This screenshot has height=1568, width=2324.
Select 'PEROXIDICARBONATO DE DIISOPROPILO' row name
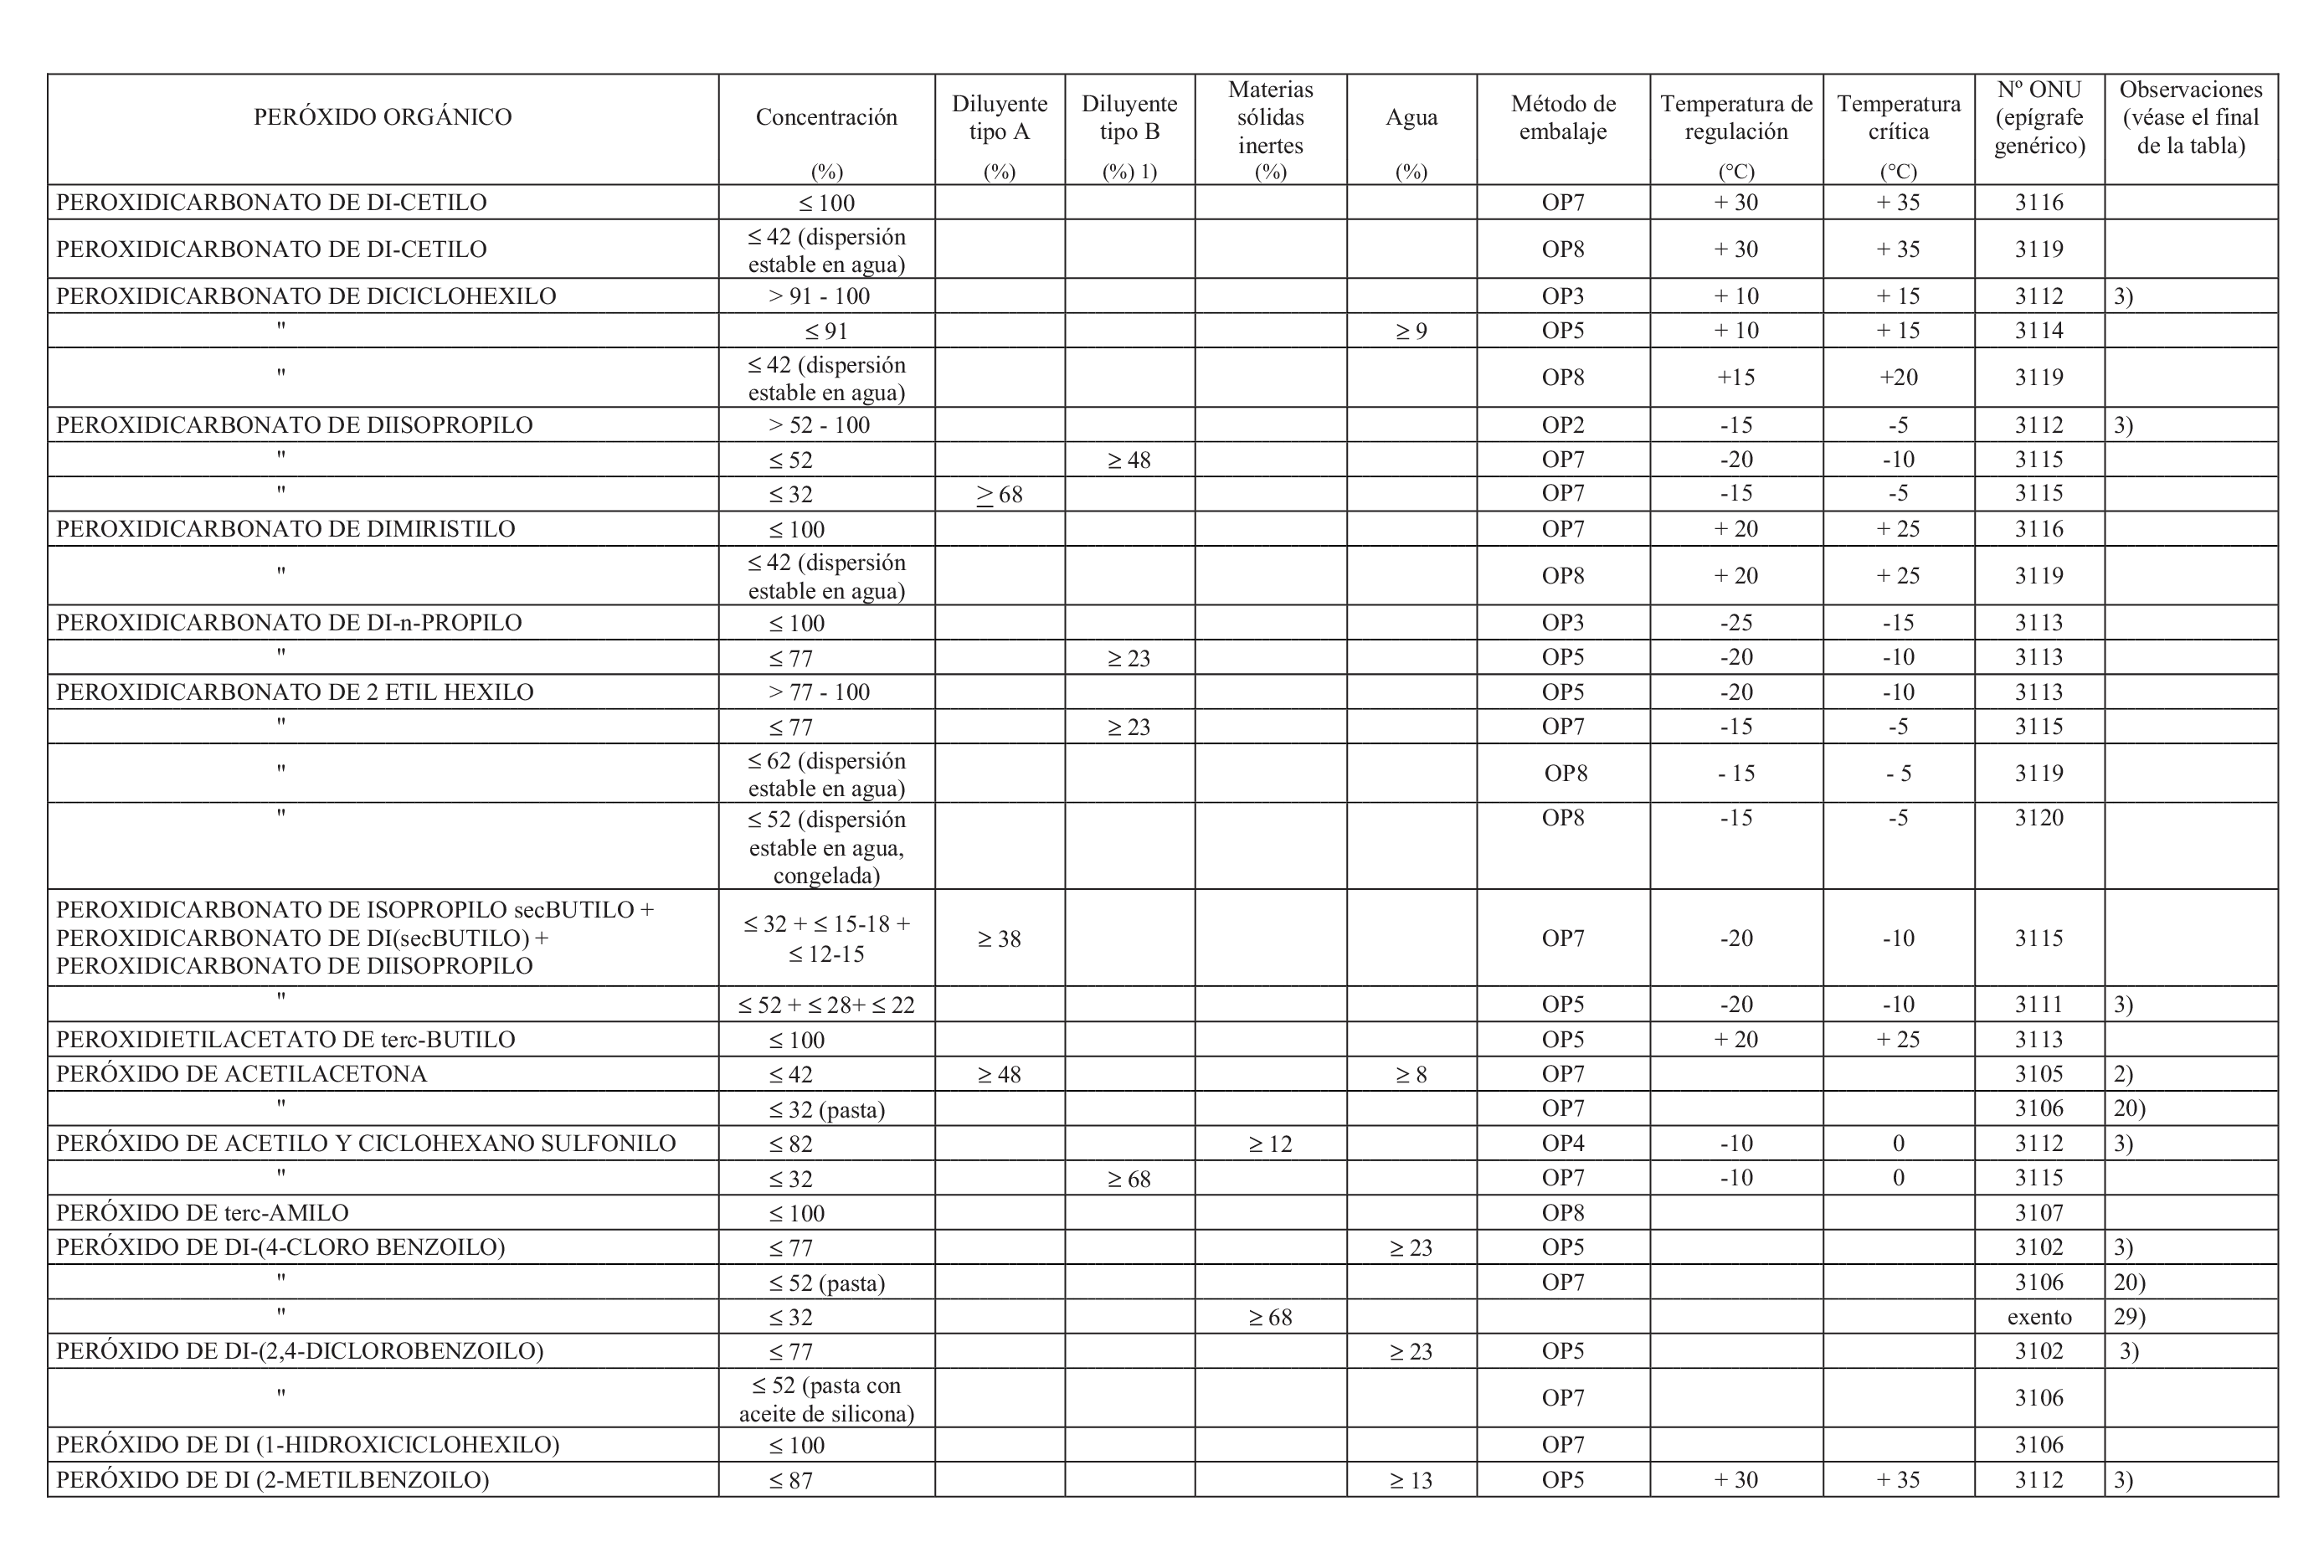[294, 425]
